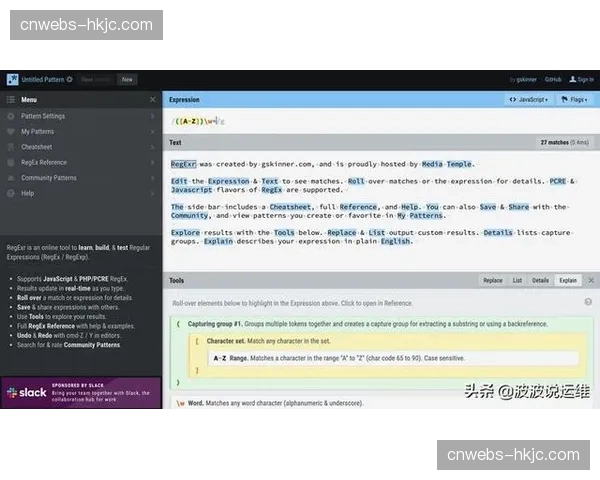The image size is (600, 480).
Task: Click the Cheatsheet icon in sidebar
Action: click(x=11, y=147)
